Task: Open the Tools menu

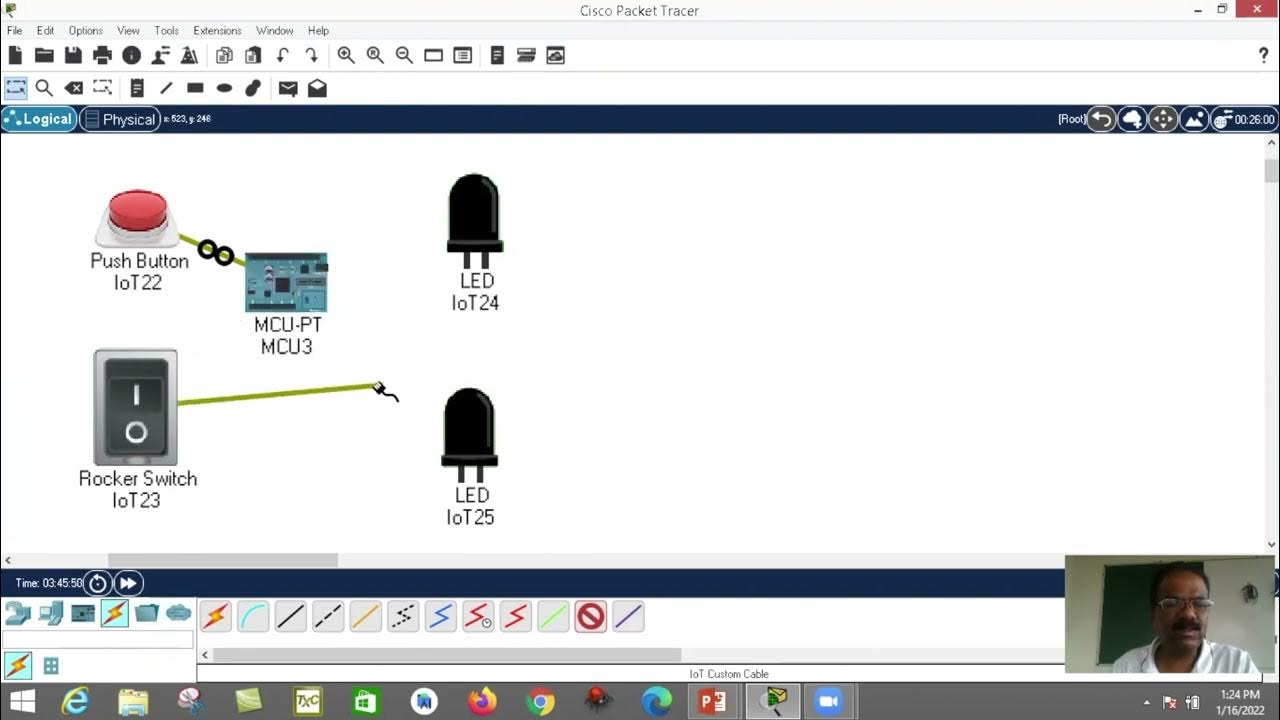Action: click(167, 31)
